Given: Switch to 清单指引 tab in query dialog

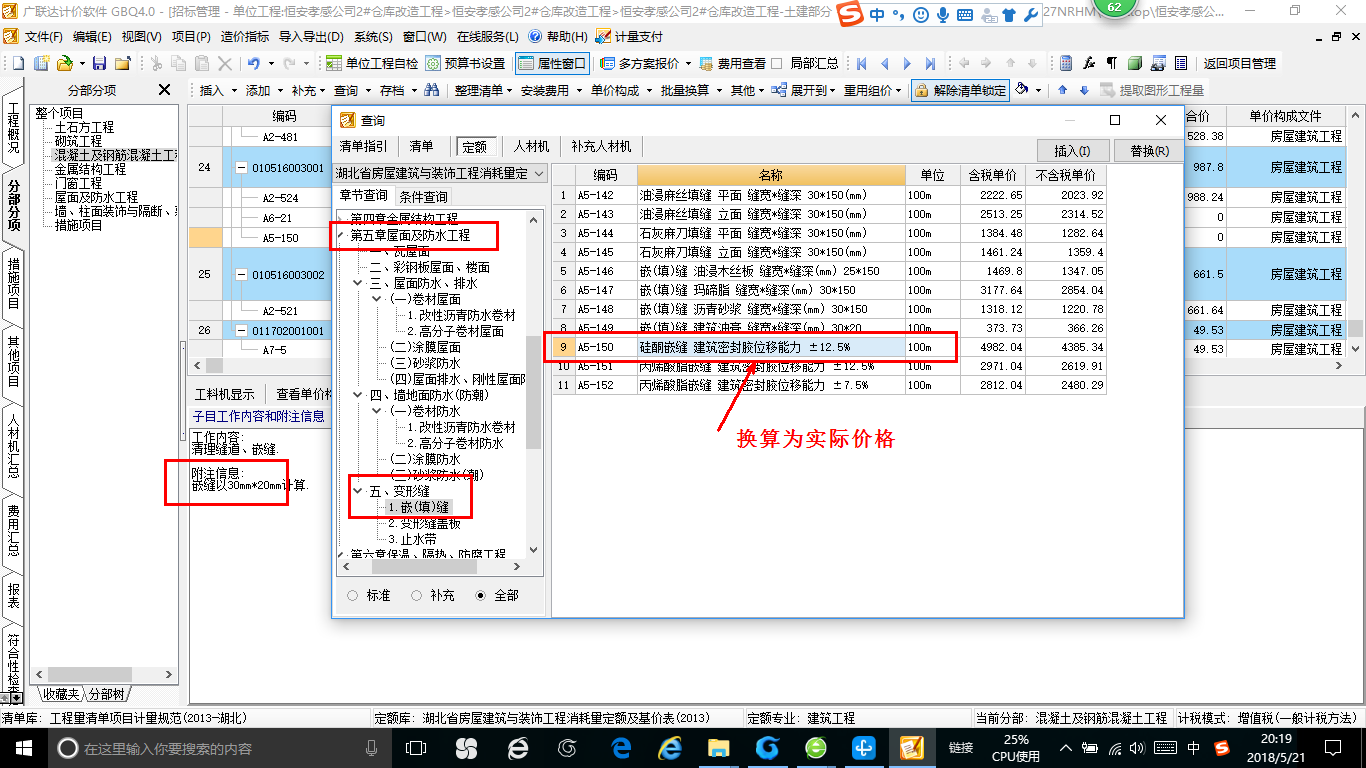Looking at the screenshot, I should pos(363,146).
